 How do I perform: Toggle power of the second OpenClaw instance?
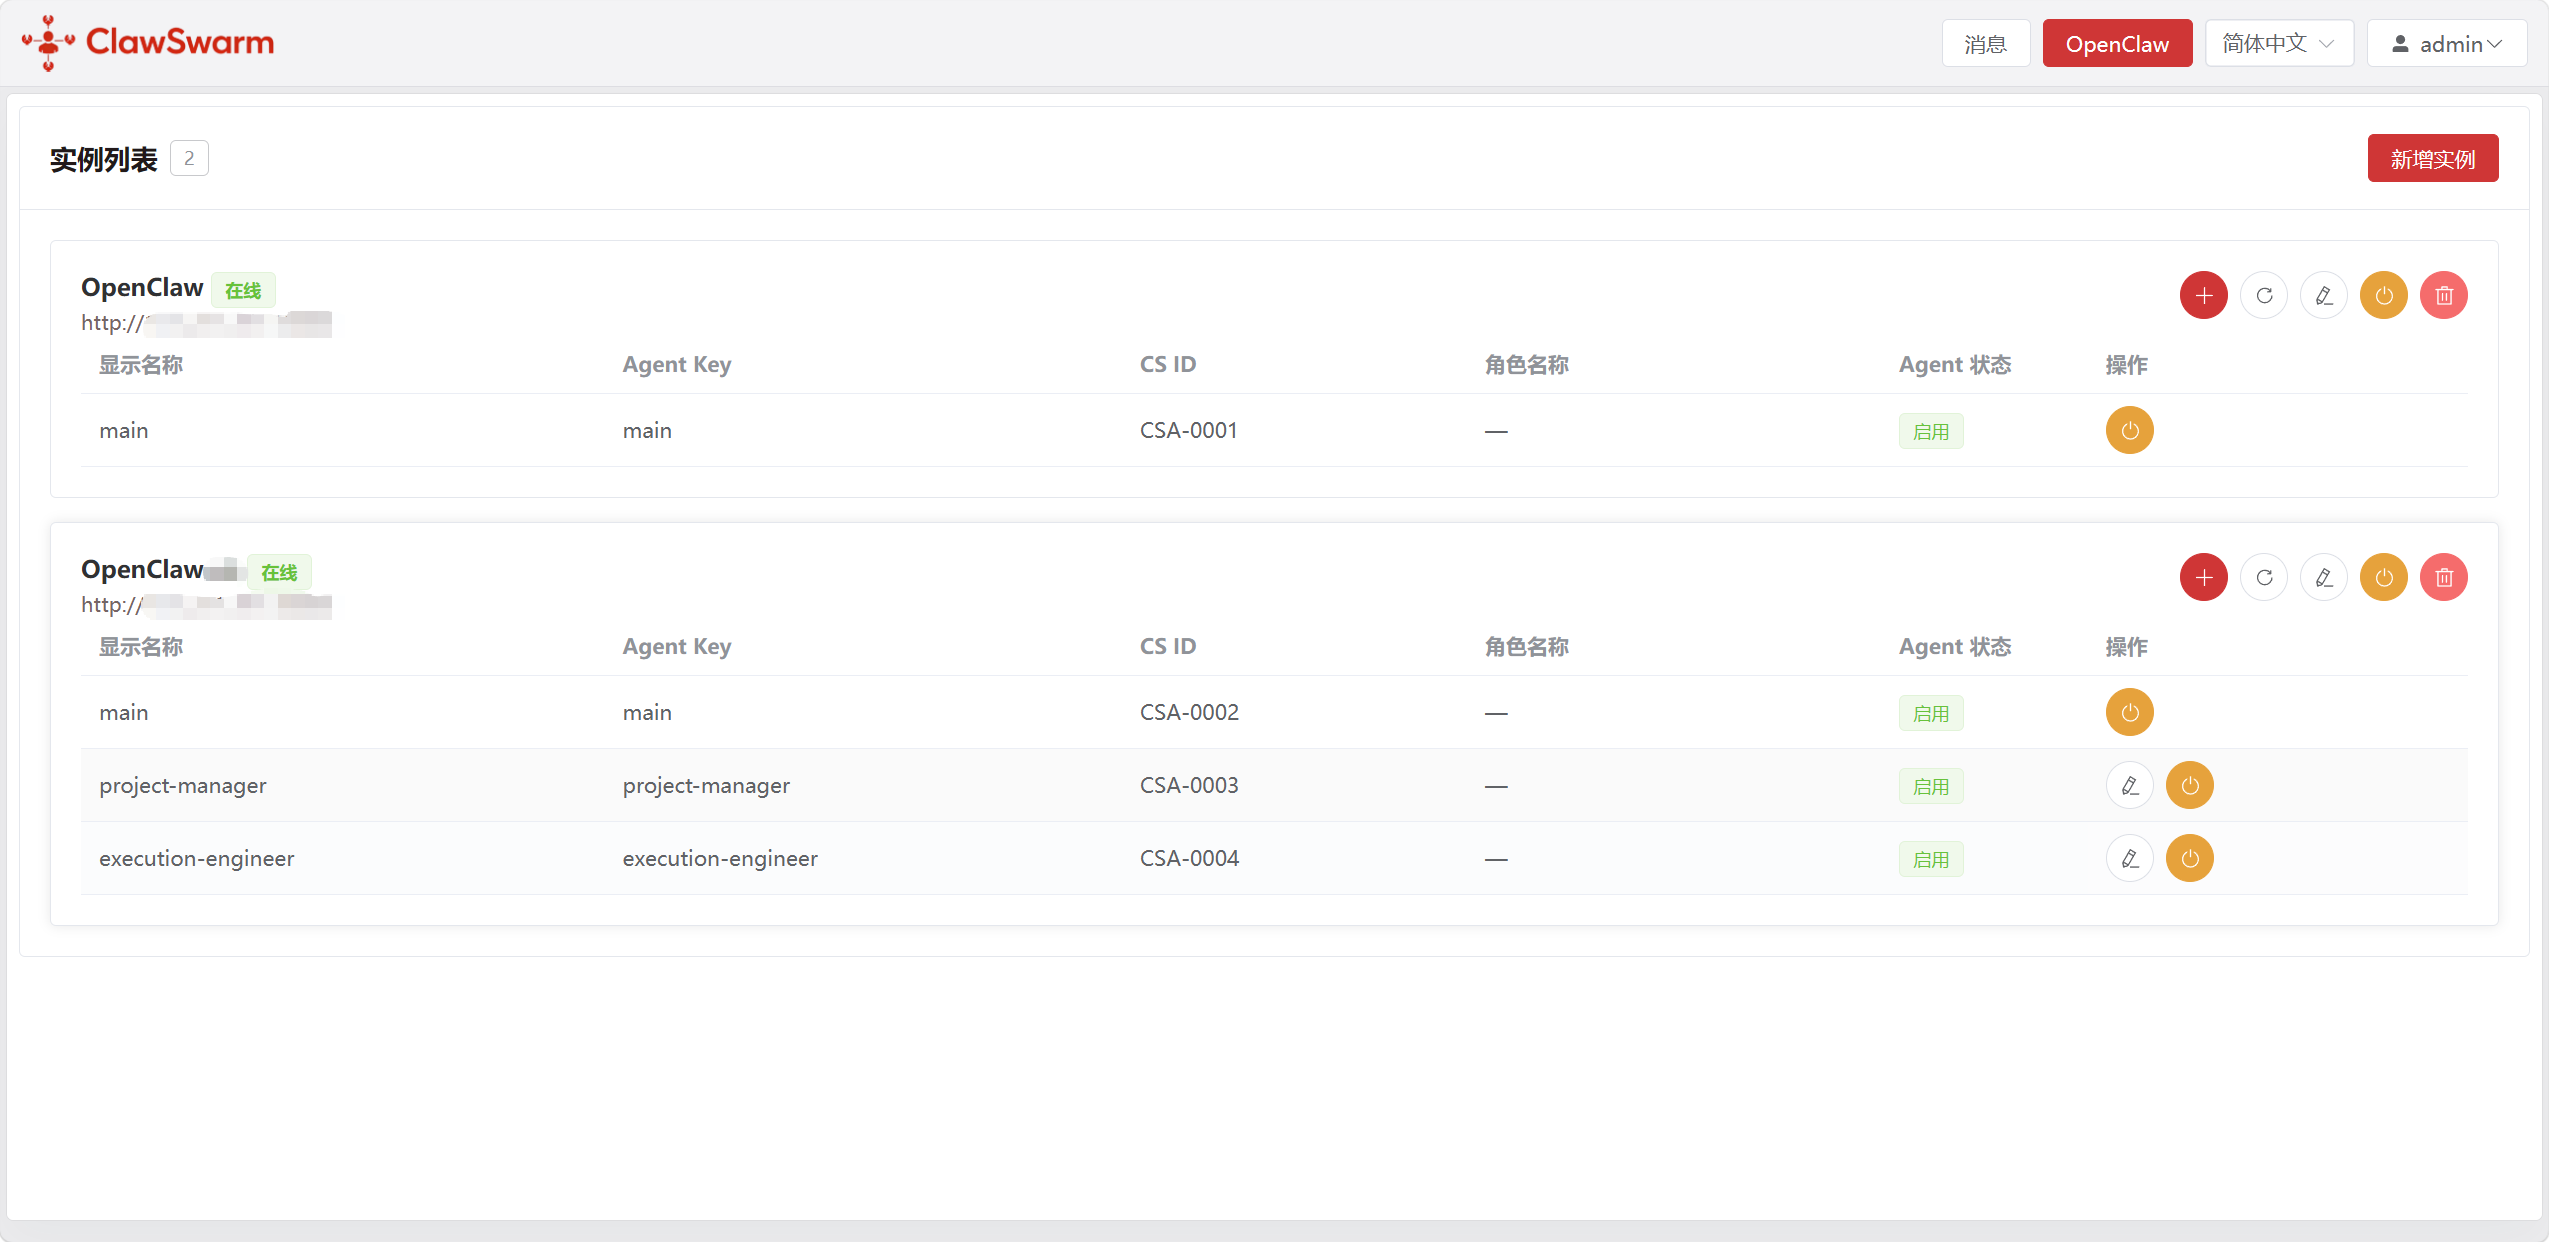tap(2383, 577)
